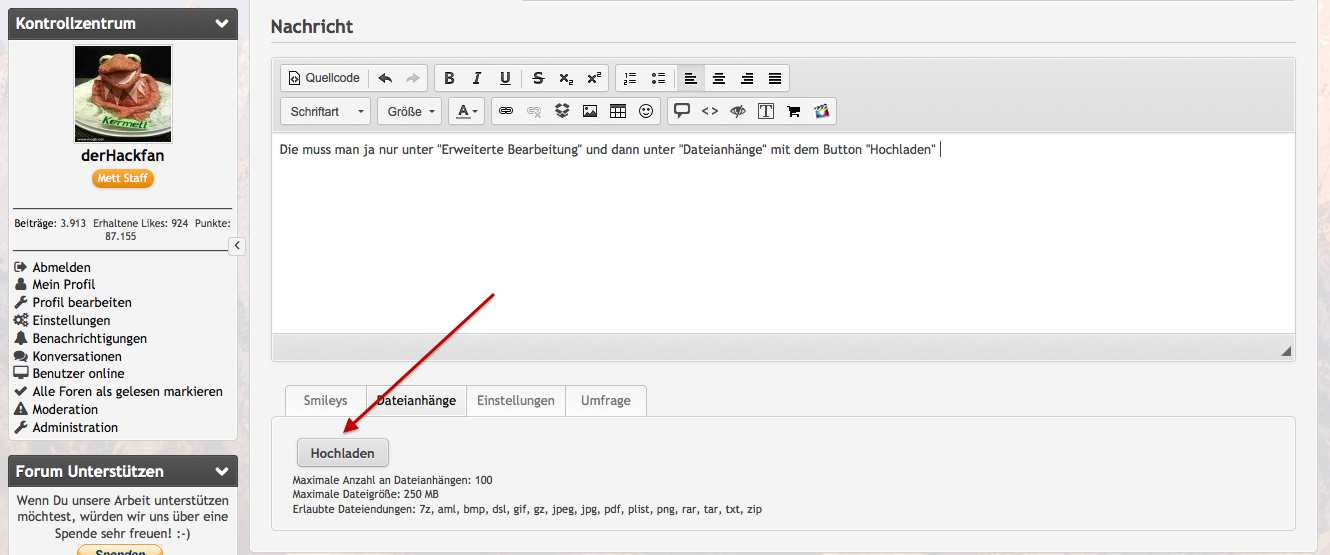The width and height of the screenshot is (1330, 555).
Task: Show Benutzer online
Action: click(78, 373)
